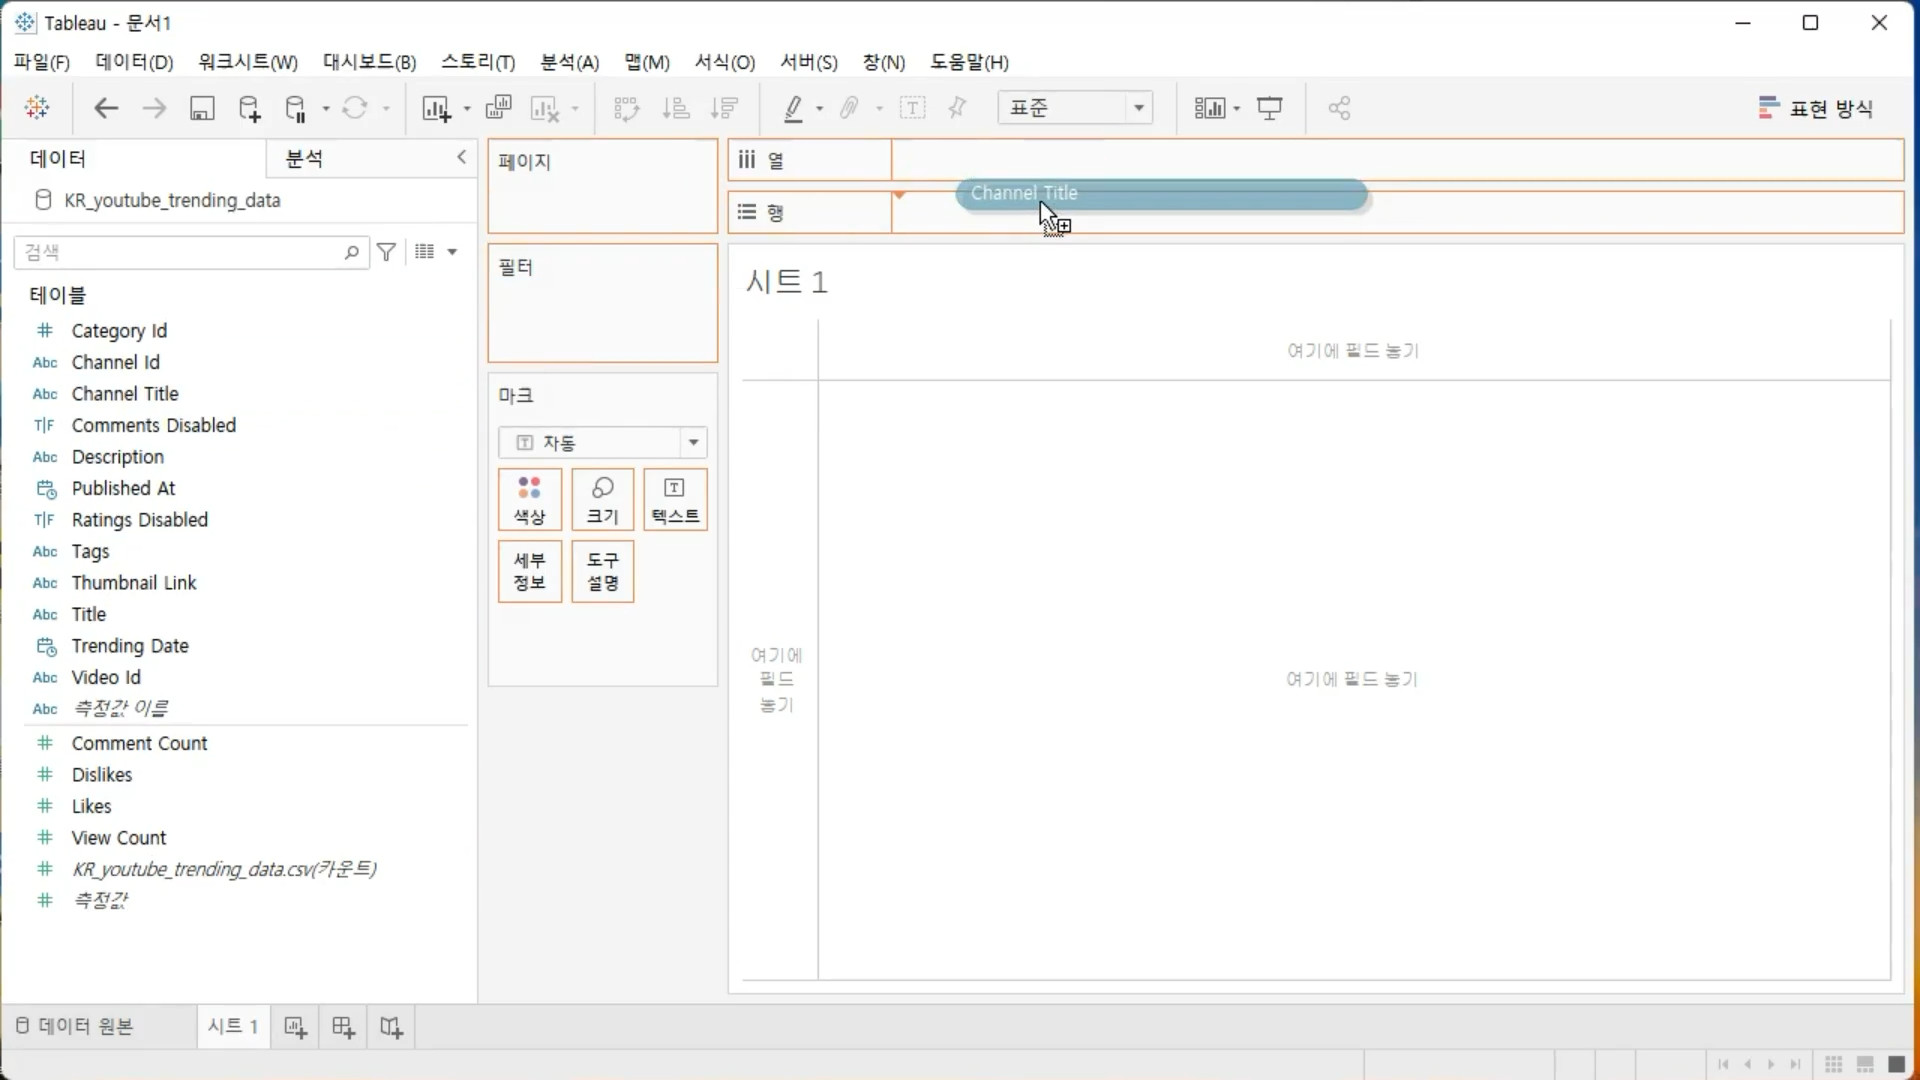Toggle the Show Me panel
The height and width of the screenshot is (1080, 1920).
(x=1815, y=108)
